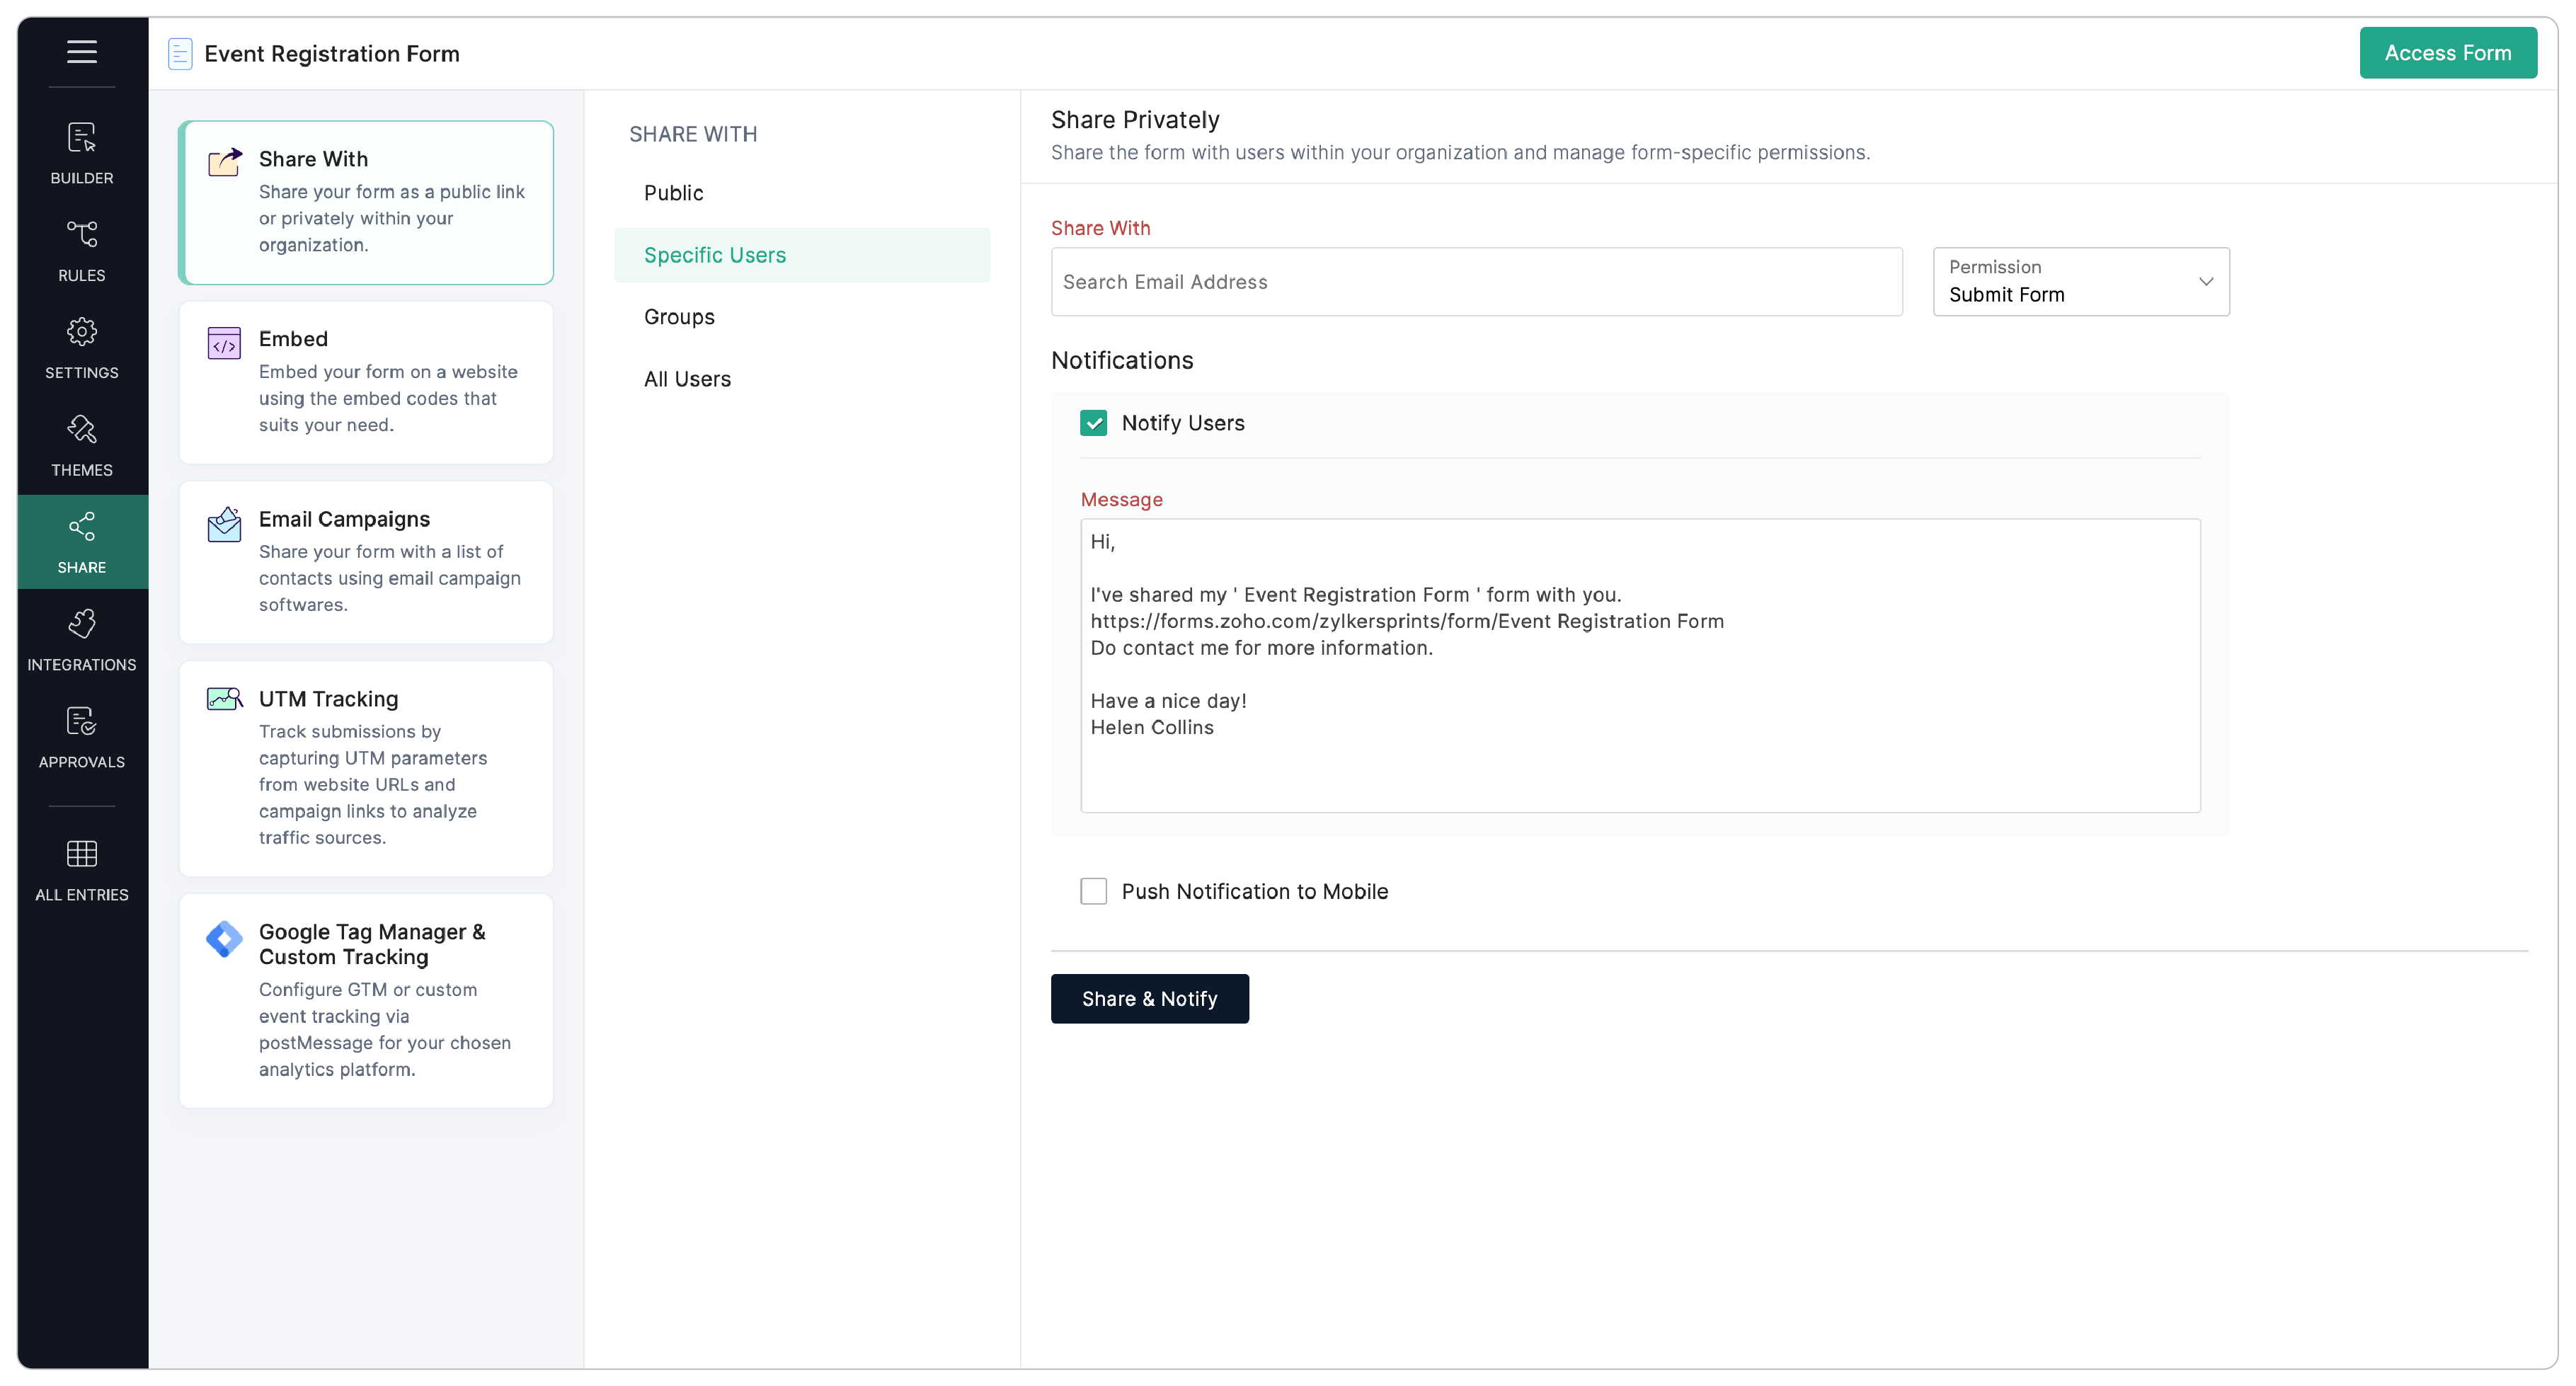Open the UTM Tracking card
This screenshot has width=2576, height=1386.
366,767
